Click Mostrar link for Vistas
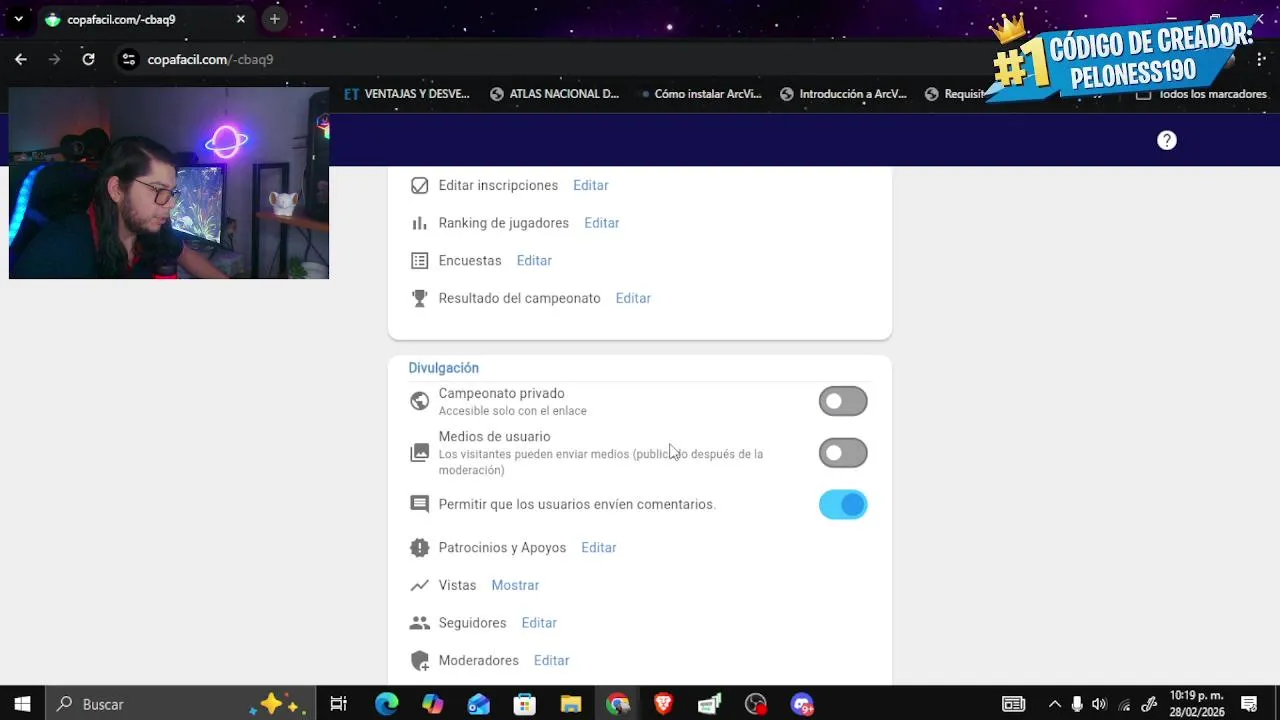Viewport: 1280px width, 720px height. [515, 585]
